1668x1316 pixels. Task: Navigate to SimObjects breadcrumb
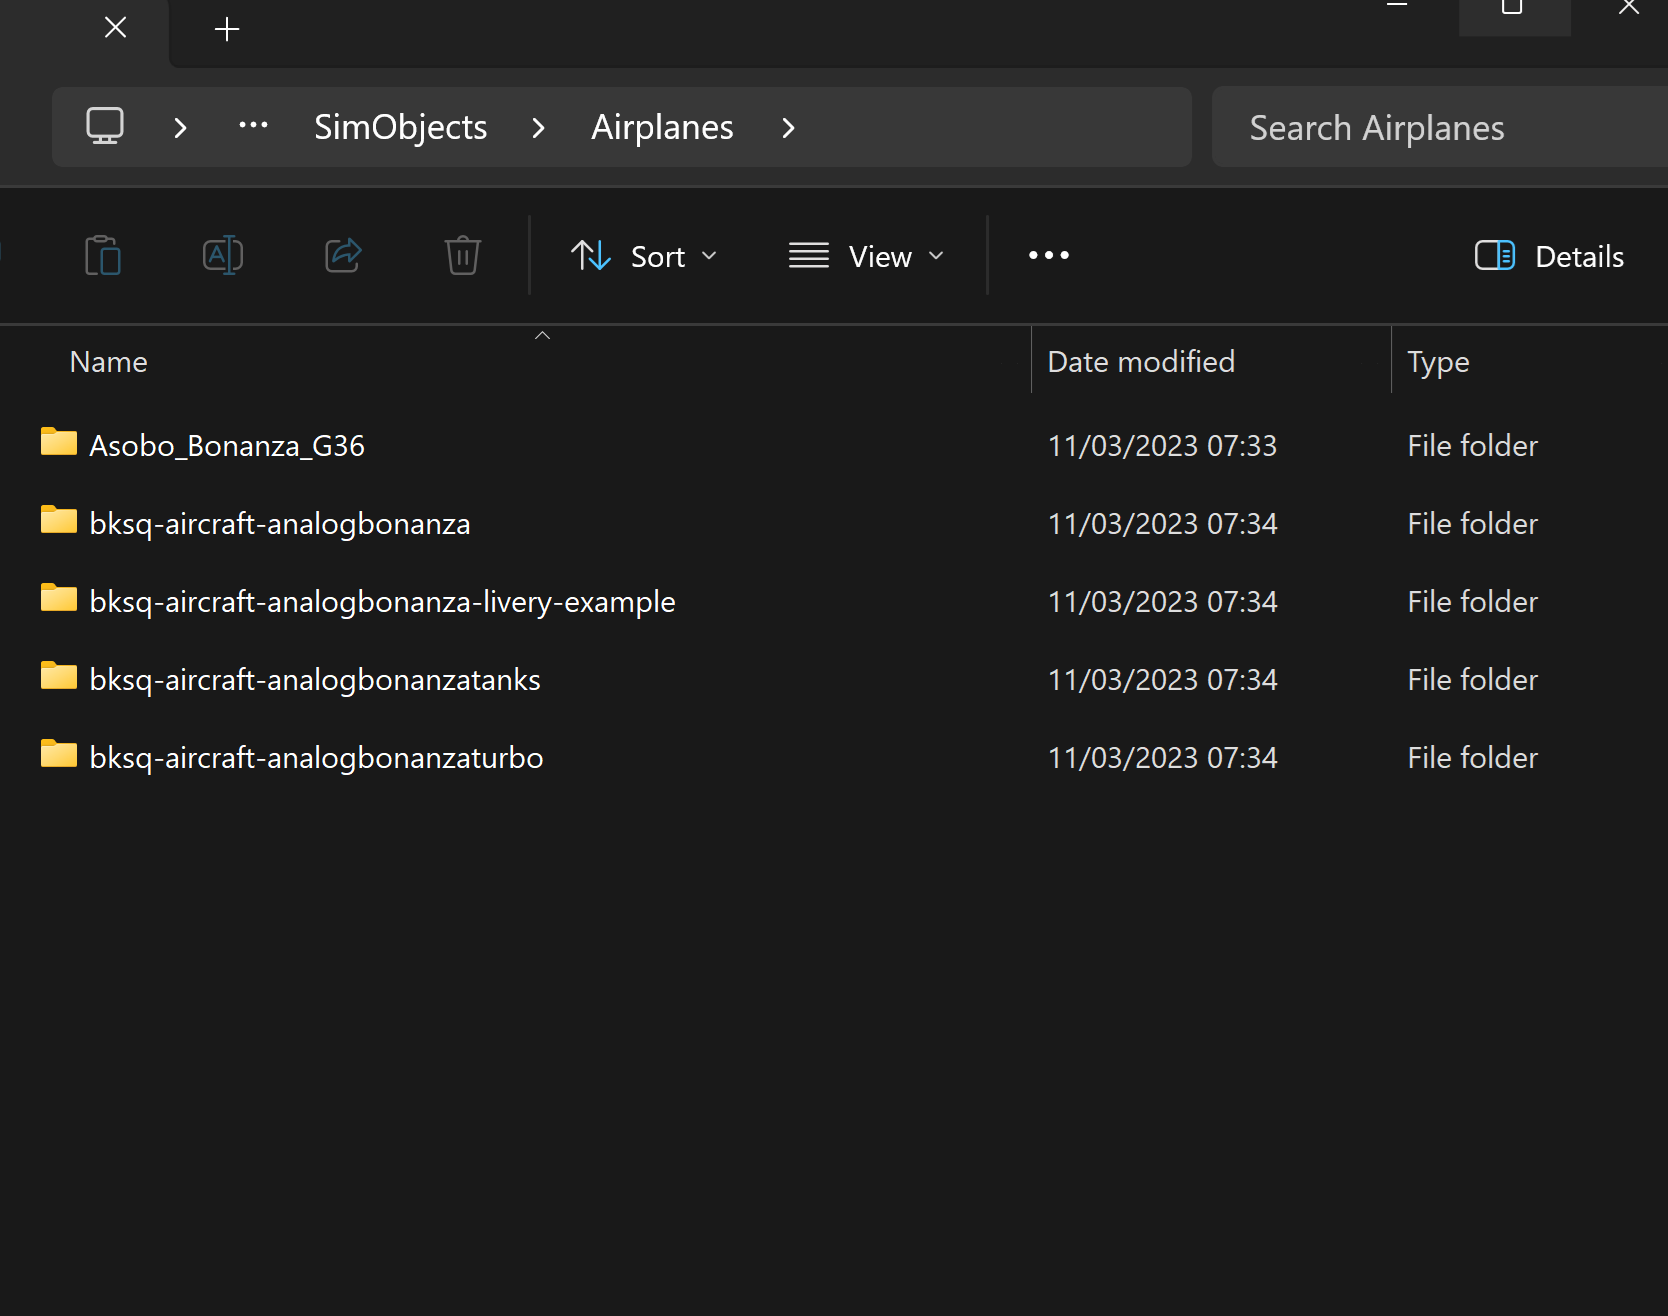400,127
